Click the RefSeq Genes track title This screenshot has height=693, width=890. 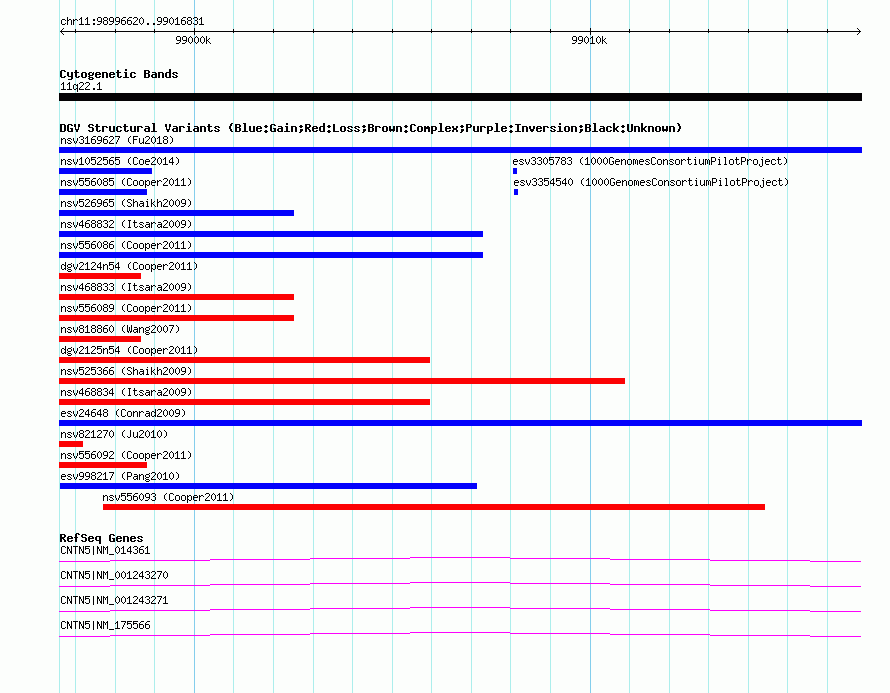point(101,537)
